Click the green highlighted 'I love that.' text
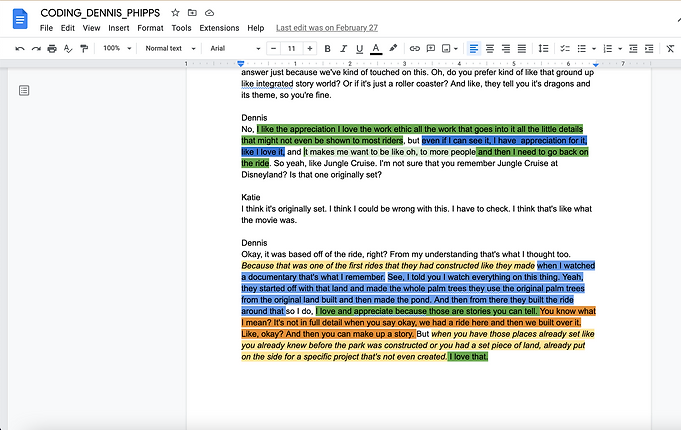This screenshot has height=430, width=681. (468, 357)
